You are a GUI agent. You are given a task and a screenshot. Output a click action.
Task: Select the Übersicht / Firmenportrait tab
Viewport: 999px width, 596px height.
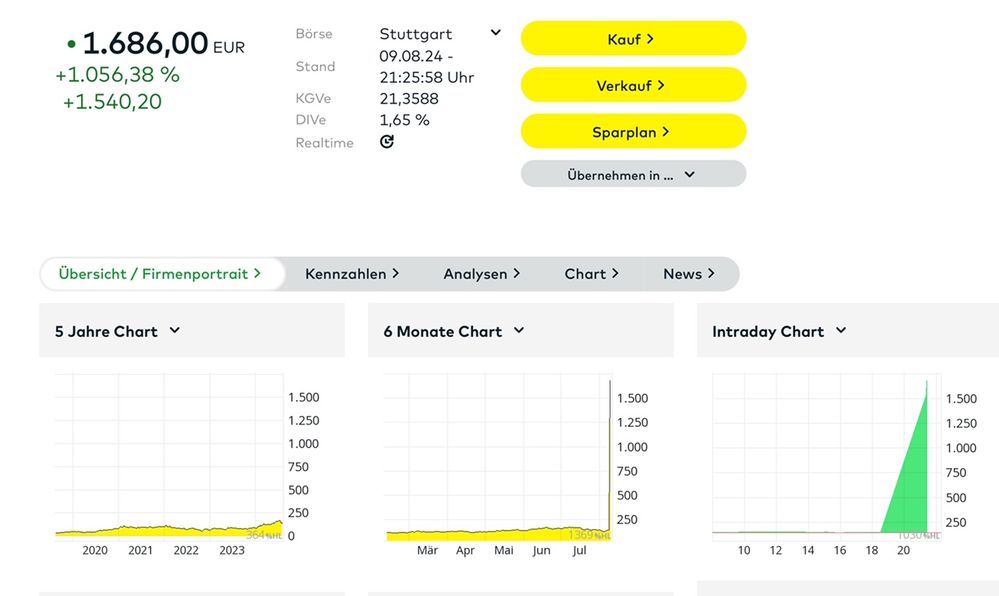coord(160,274)
